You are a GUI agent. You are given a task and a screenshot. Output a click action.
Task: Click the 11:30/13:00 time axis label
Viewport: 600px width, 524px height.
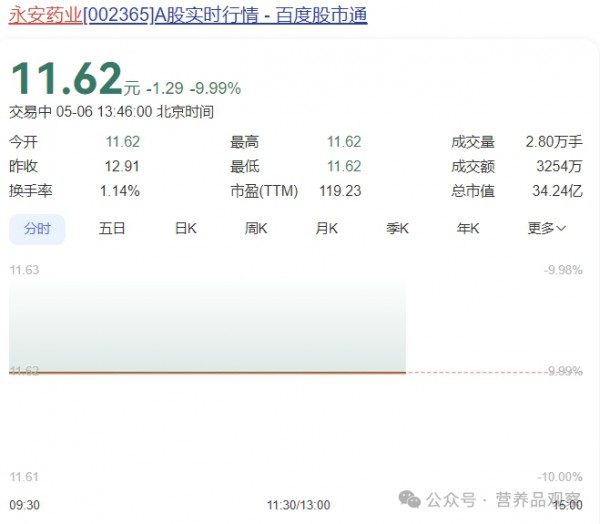tap(298, 505)
